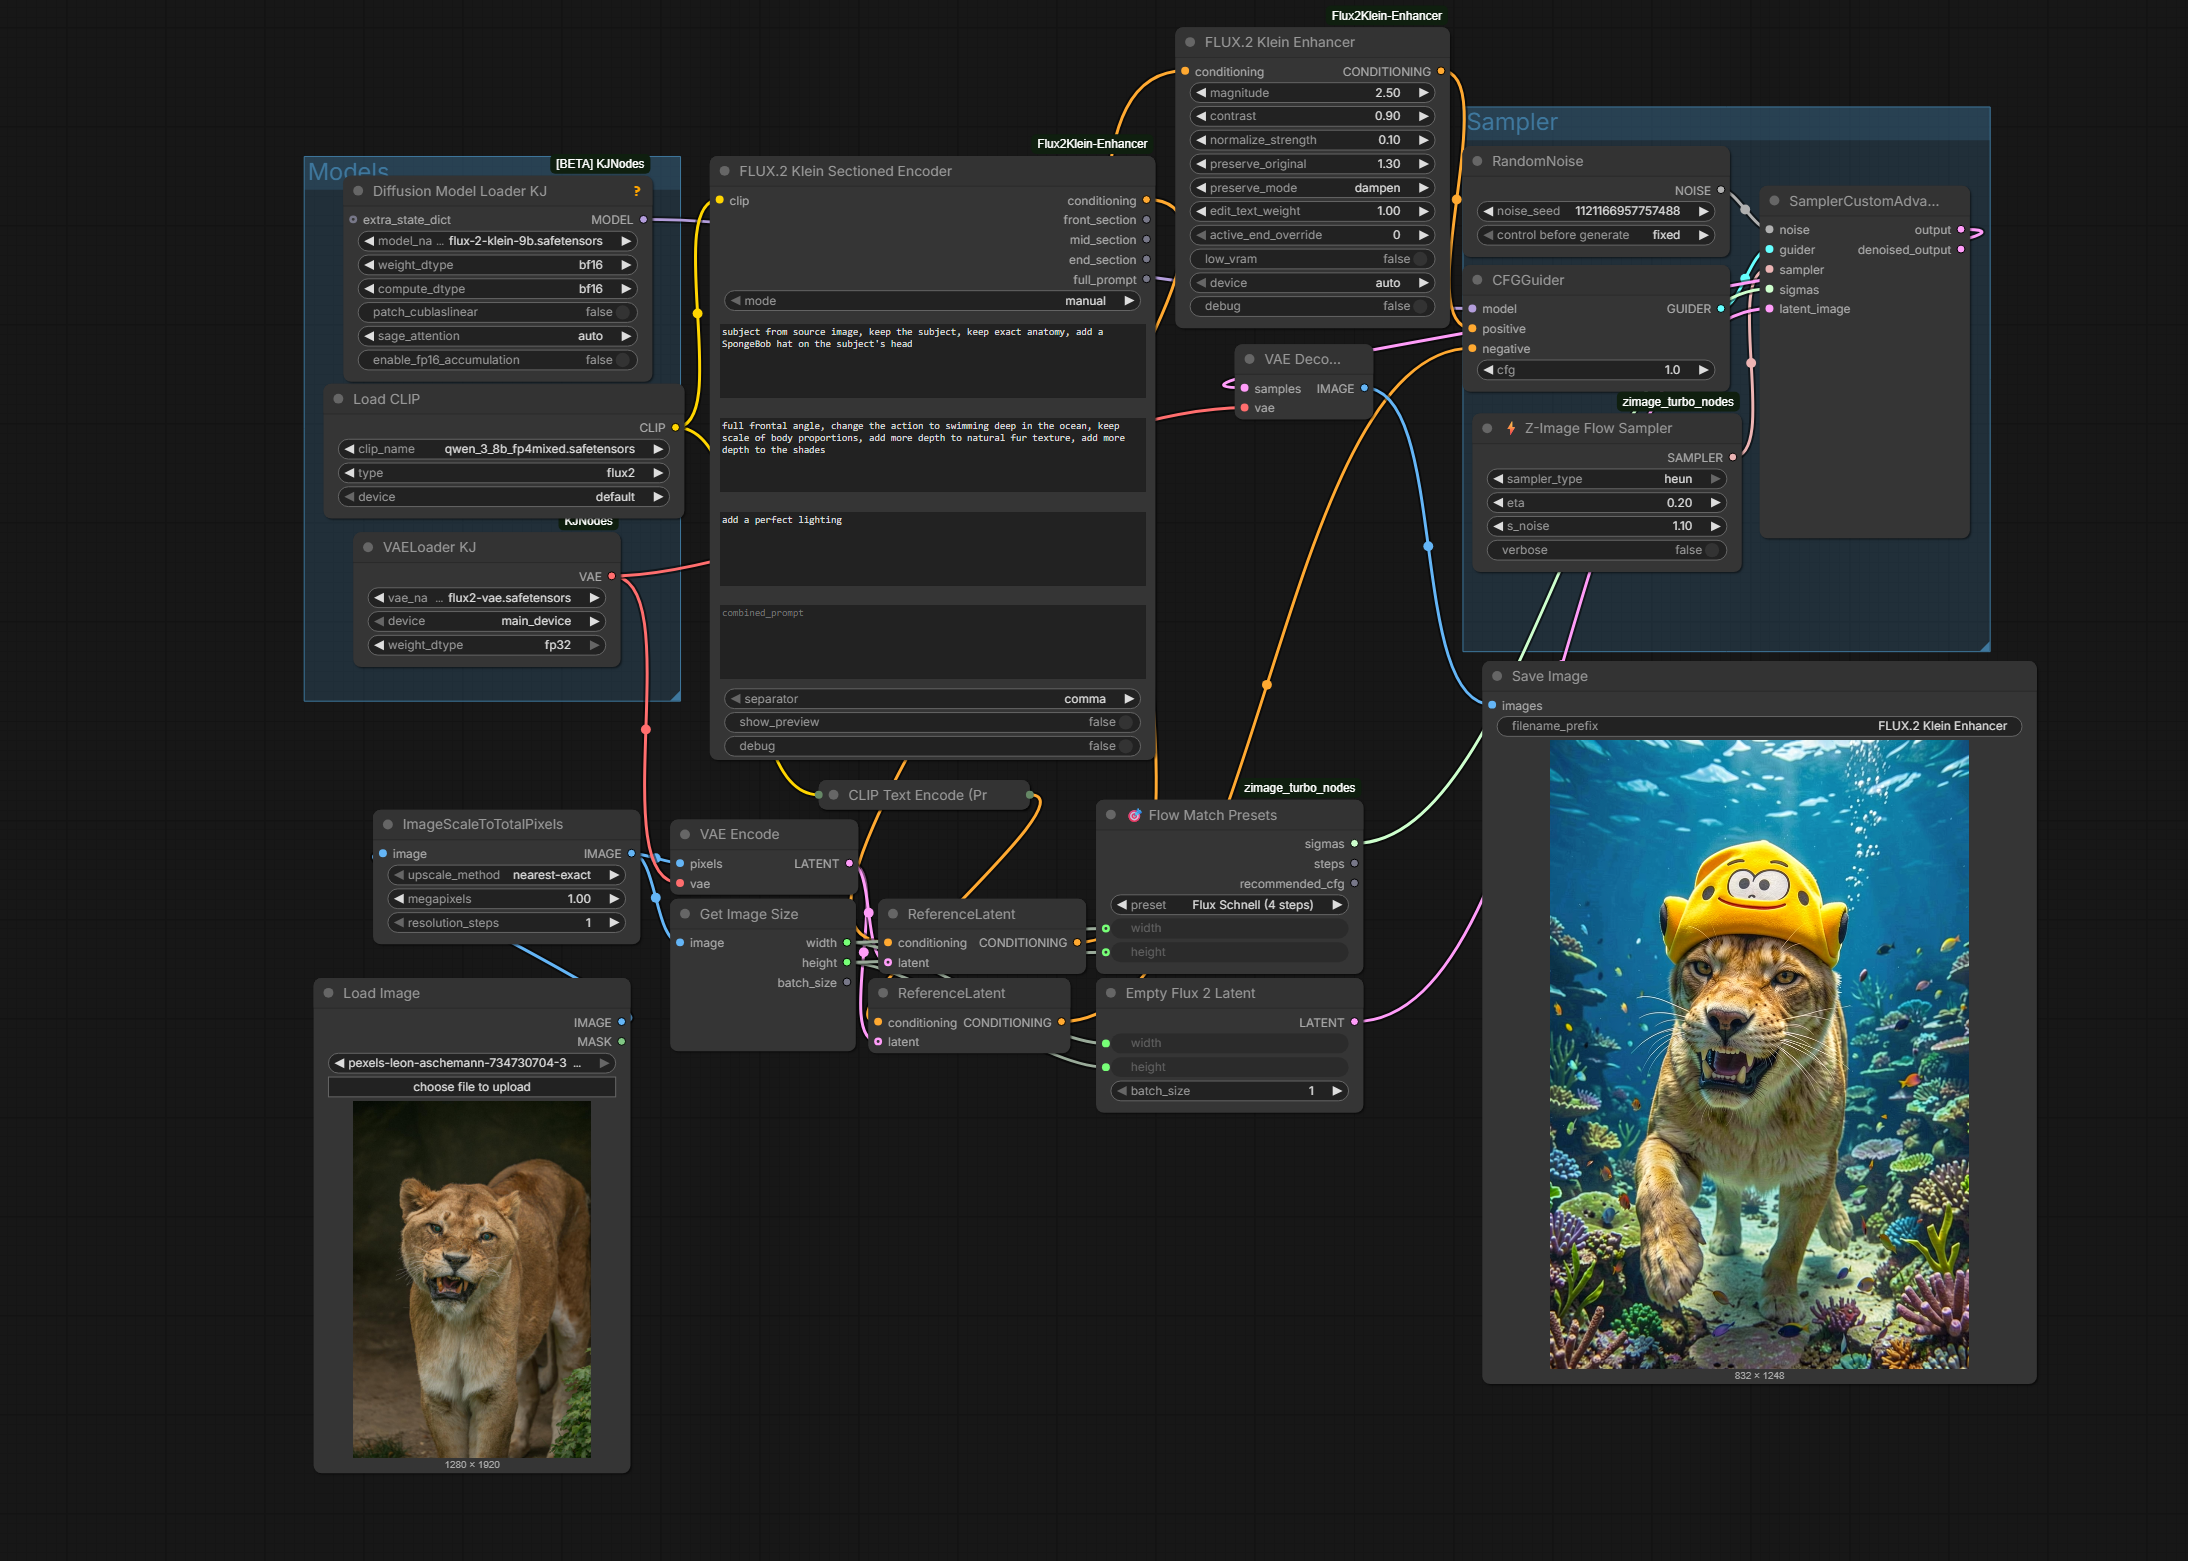The image size is (2188, 1561).
Task: Open preset dropdown showing Flux Schnell
Action: pos(1230,905)
